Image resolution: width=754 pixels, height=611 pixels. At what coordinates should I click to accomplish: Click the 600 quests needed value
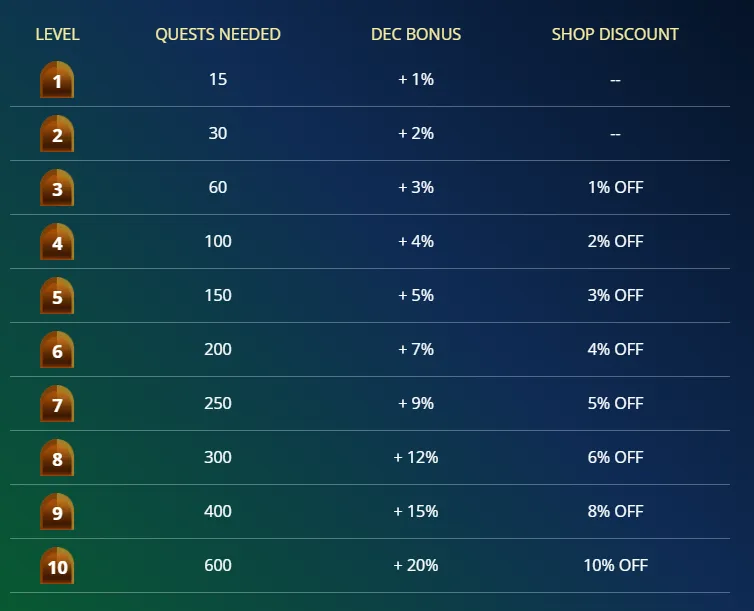(218, 565)
